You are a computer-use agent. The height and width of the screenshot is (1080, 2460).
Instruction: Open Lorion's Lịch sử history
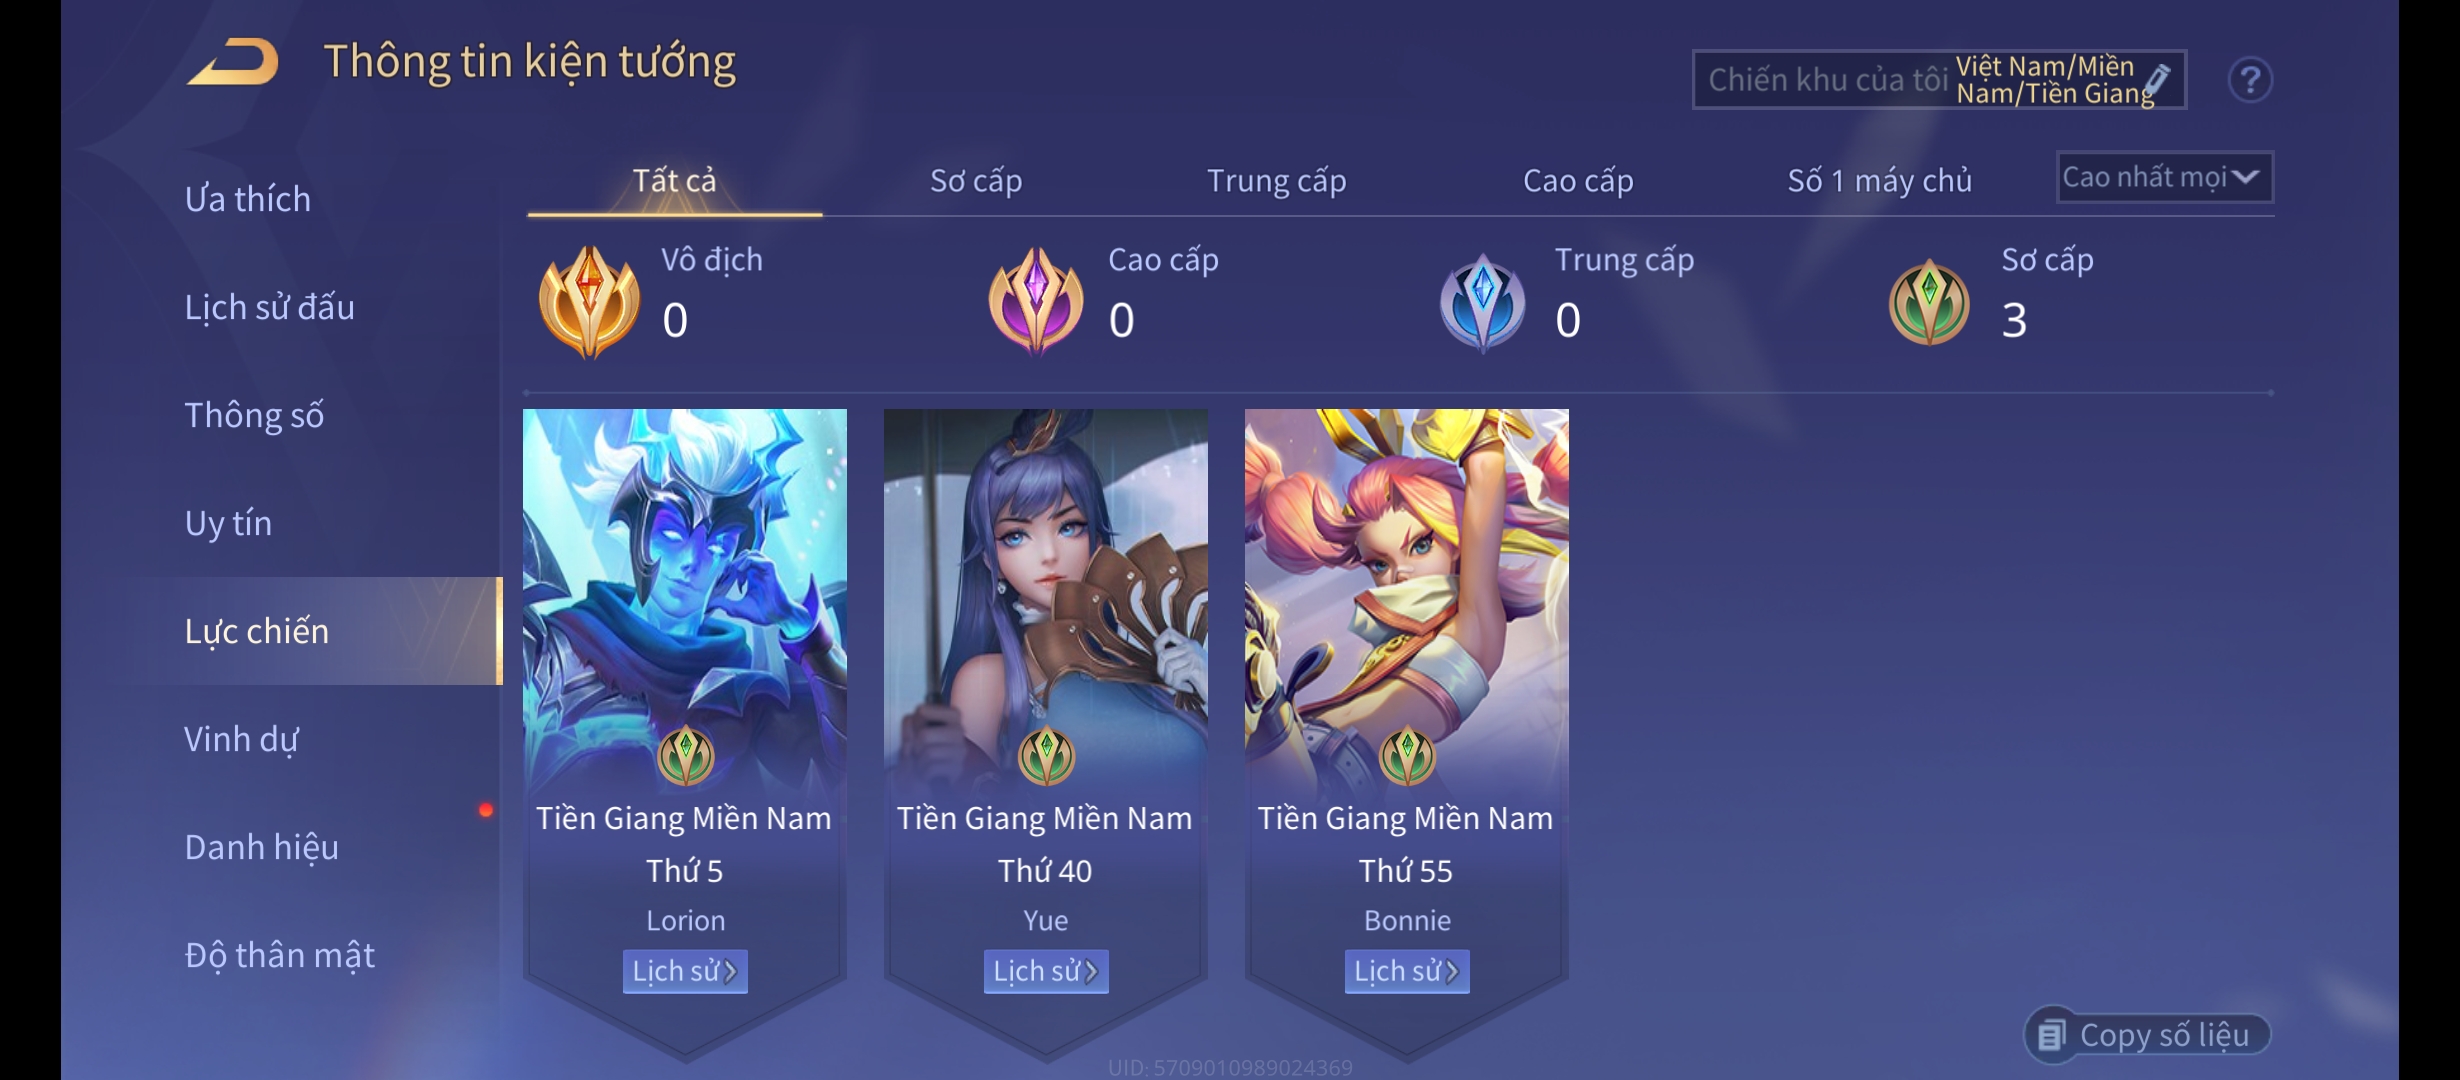pos(685,971)
